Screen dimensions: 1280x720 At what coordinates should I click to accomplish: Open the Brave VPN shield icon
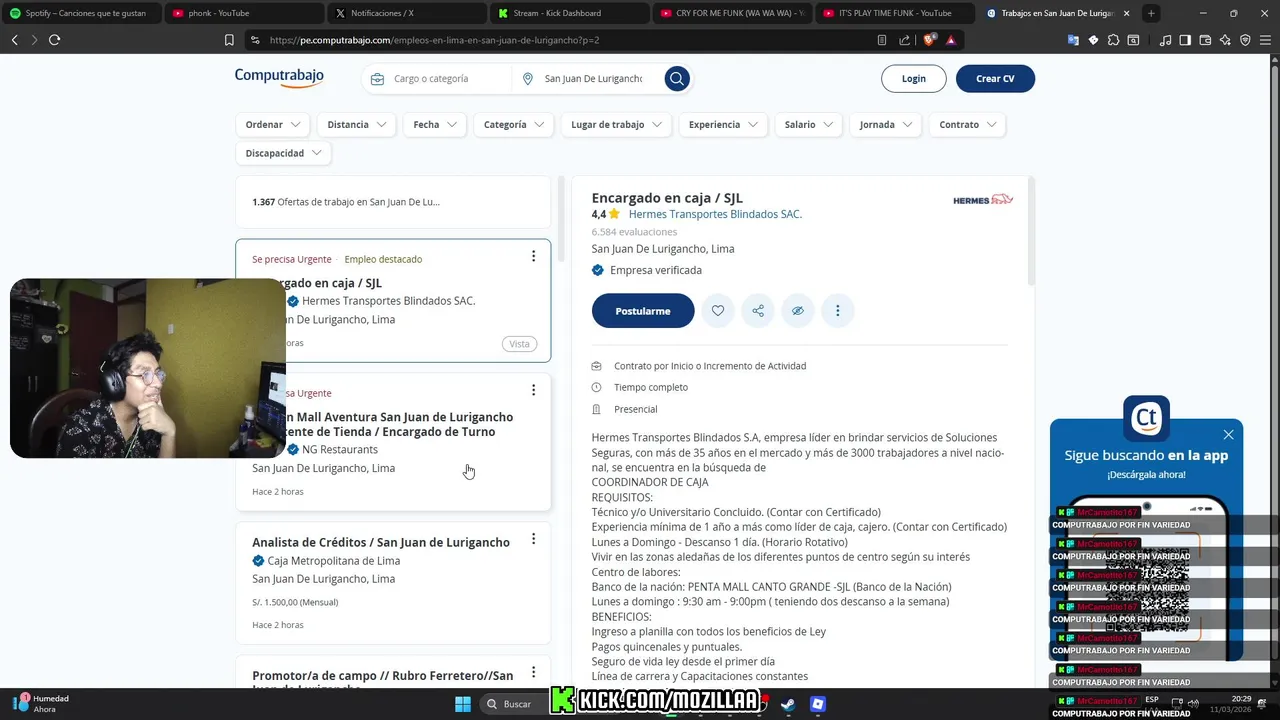point(1245,40)
